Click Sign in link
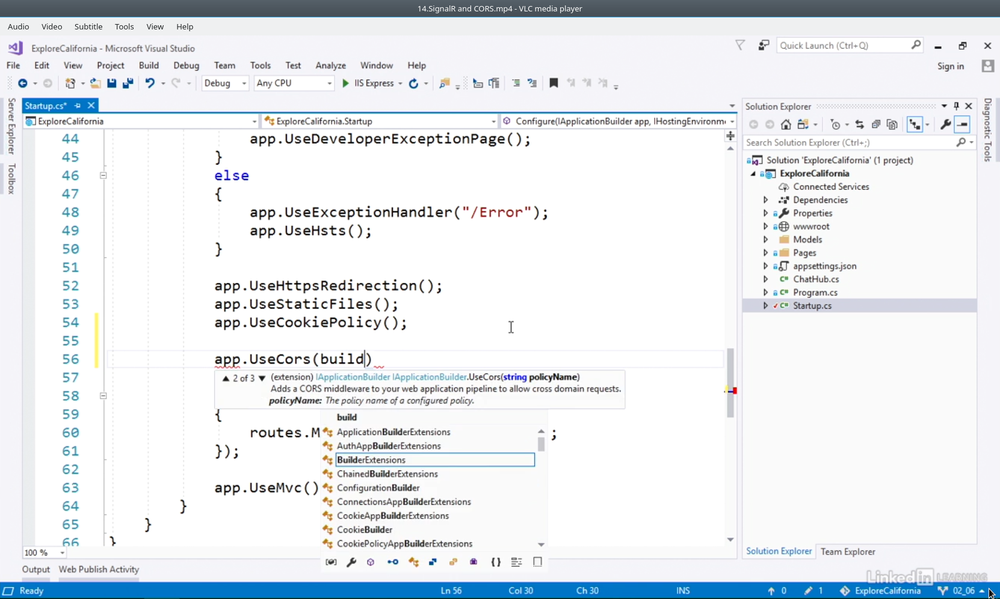Image resolution: width=1000 pixels, height=599 pixels. point(950,66)
